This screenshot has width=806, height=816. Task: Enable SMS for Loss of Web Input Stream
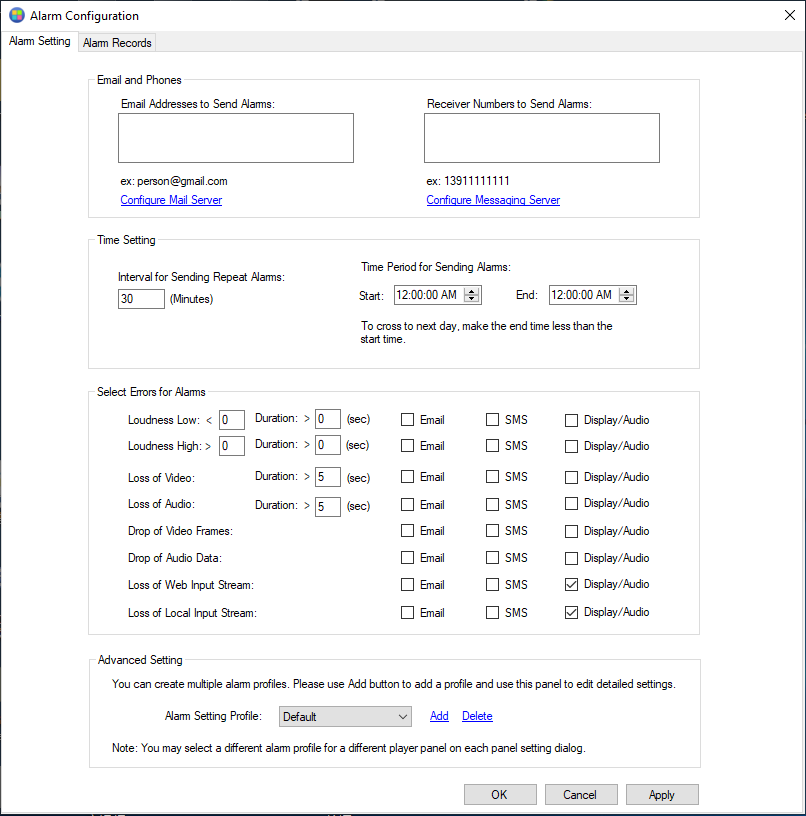coord(492,584)
